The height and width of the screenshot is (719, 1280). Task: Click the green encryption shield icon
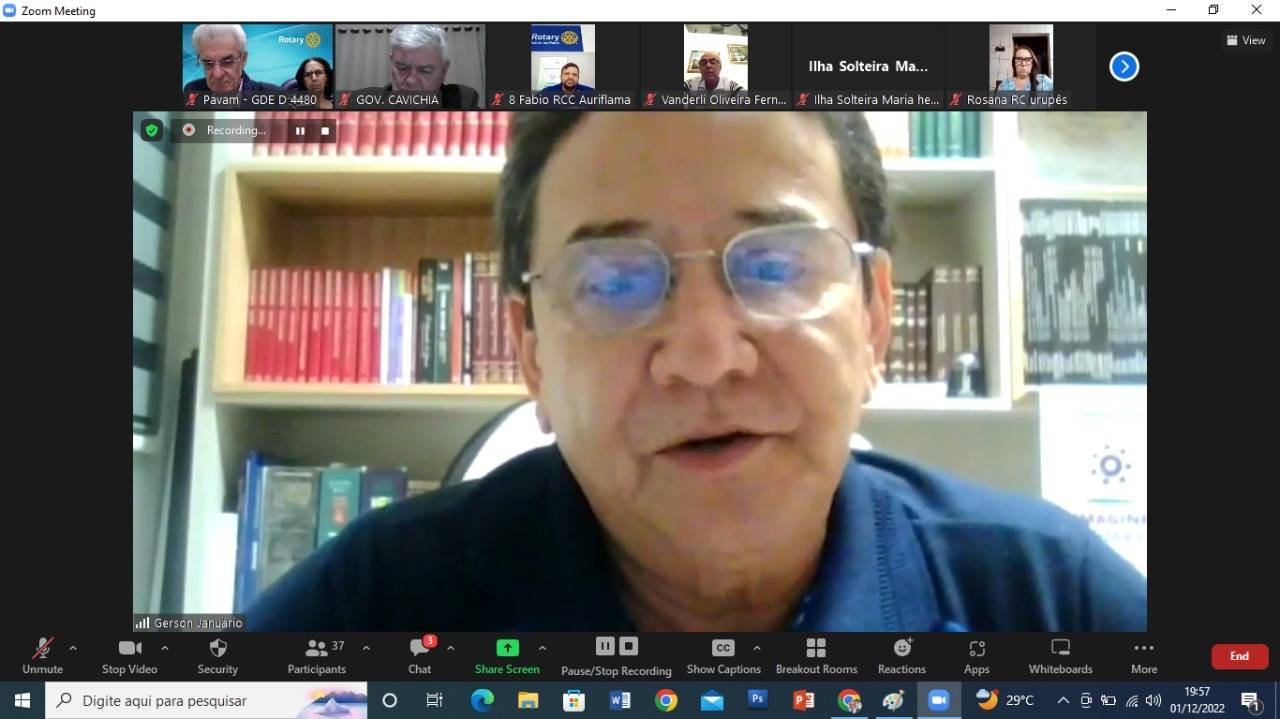pos(151,130)
